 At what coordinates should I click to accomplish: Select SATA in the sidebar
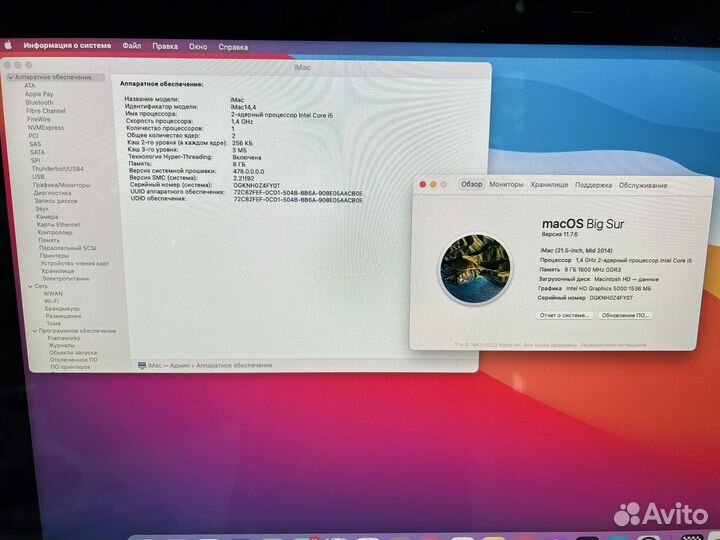coord(37,152)
